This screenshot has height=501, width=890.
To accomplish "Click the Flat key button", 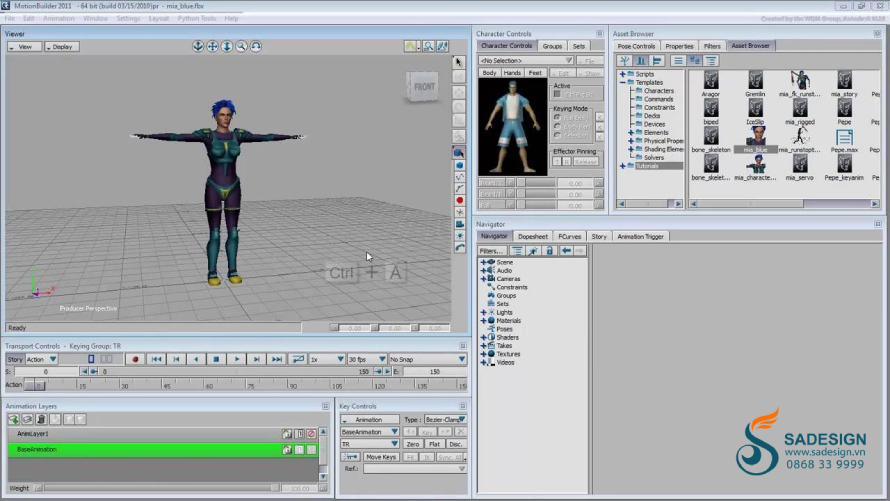I will click(x=434, y=444).
